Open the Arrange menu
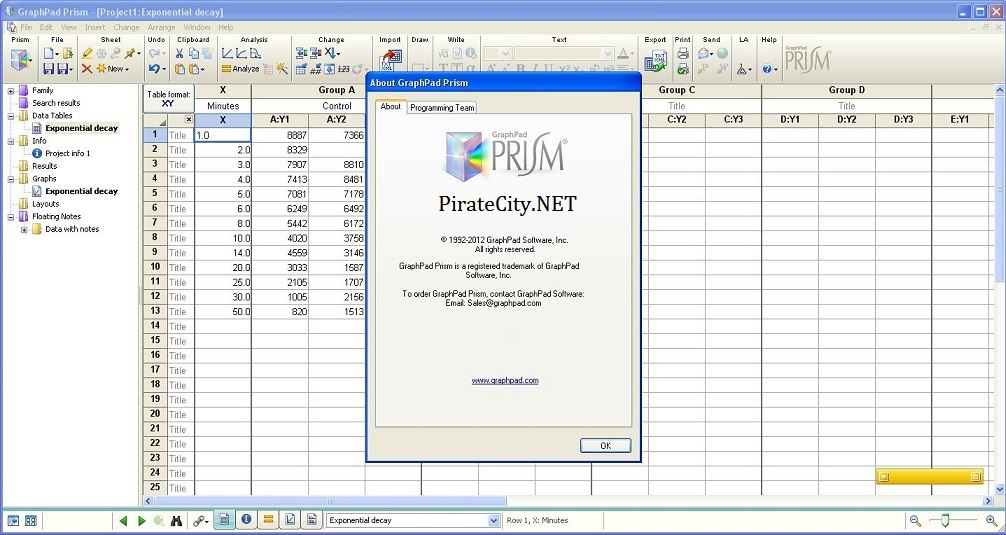Screen dimensions: 1006x535 coord(161,28)
